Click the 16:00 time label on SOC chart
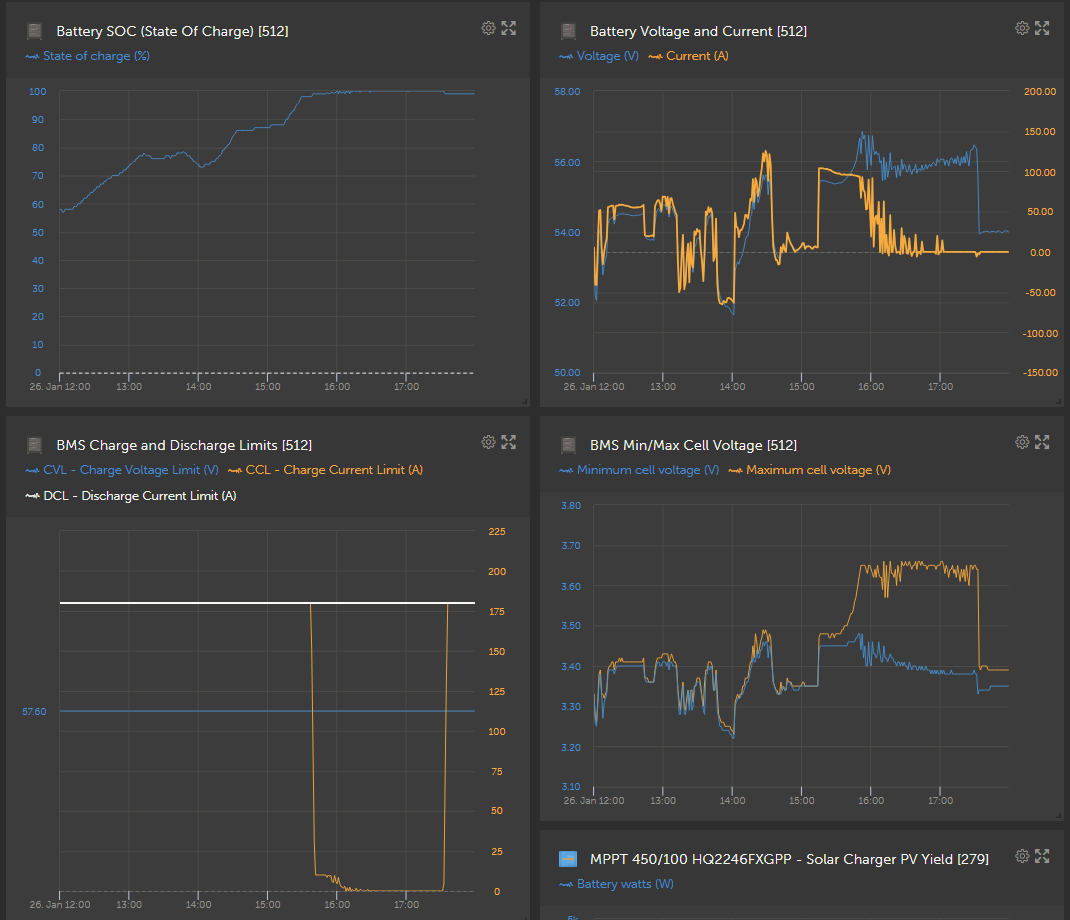The image size is (1070, 920). [337, 386]
